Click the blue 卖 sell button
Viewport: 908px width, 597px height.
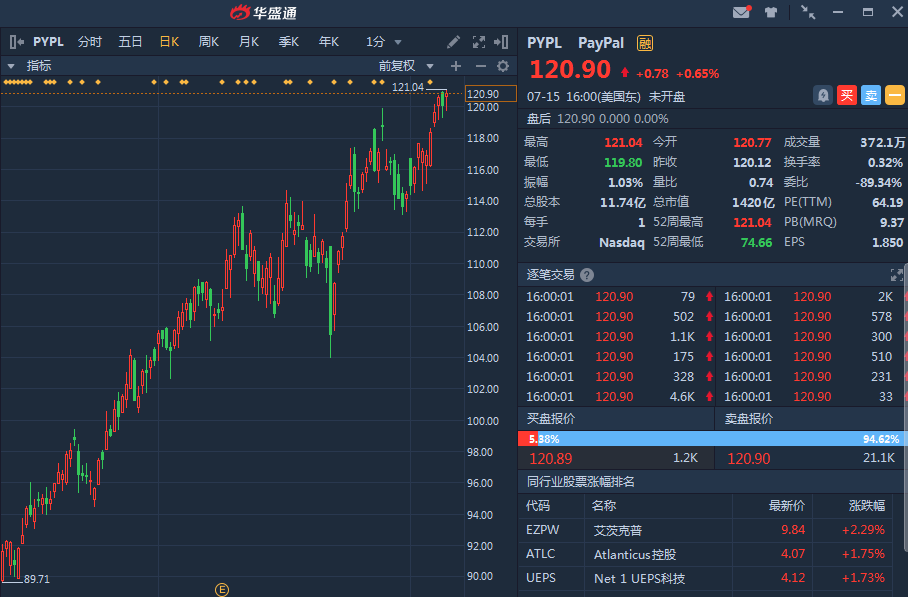[x=871, y=95]
